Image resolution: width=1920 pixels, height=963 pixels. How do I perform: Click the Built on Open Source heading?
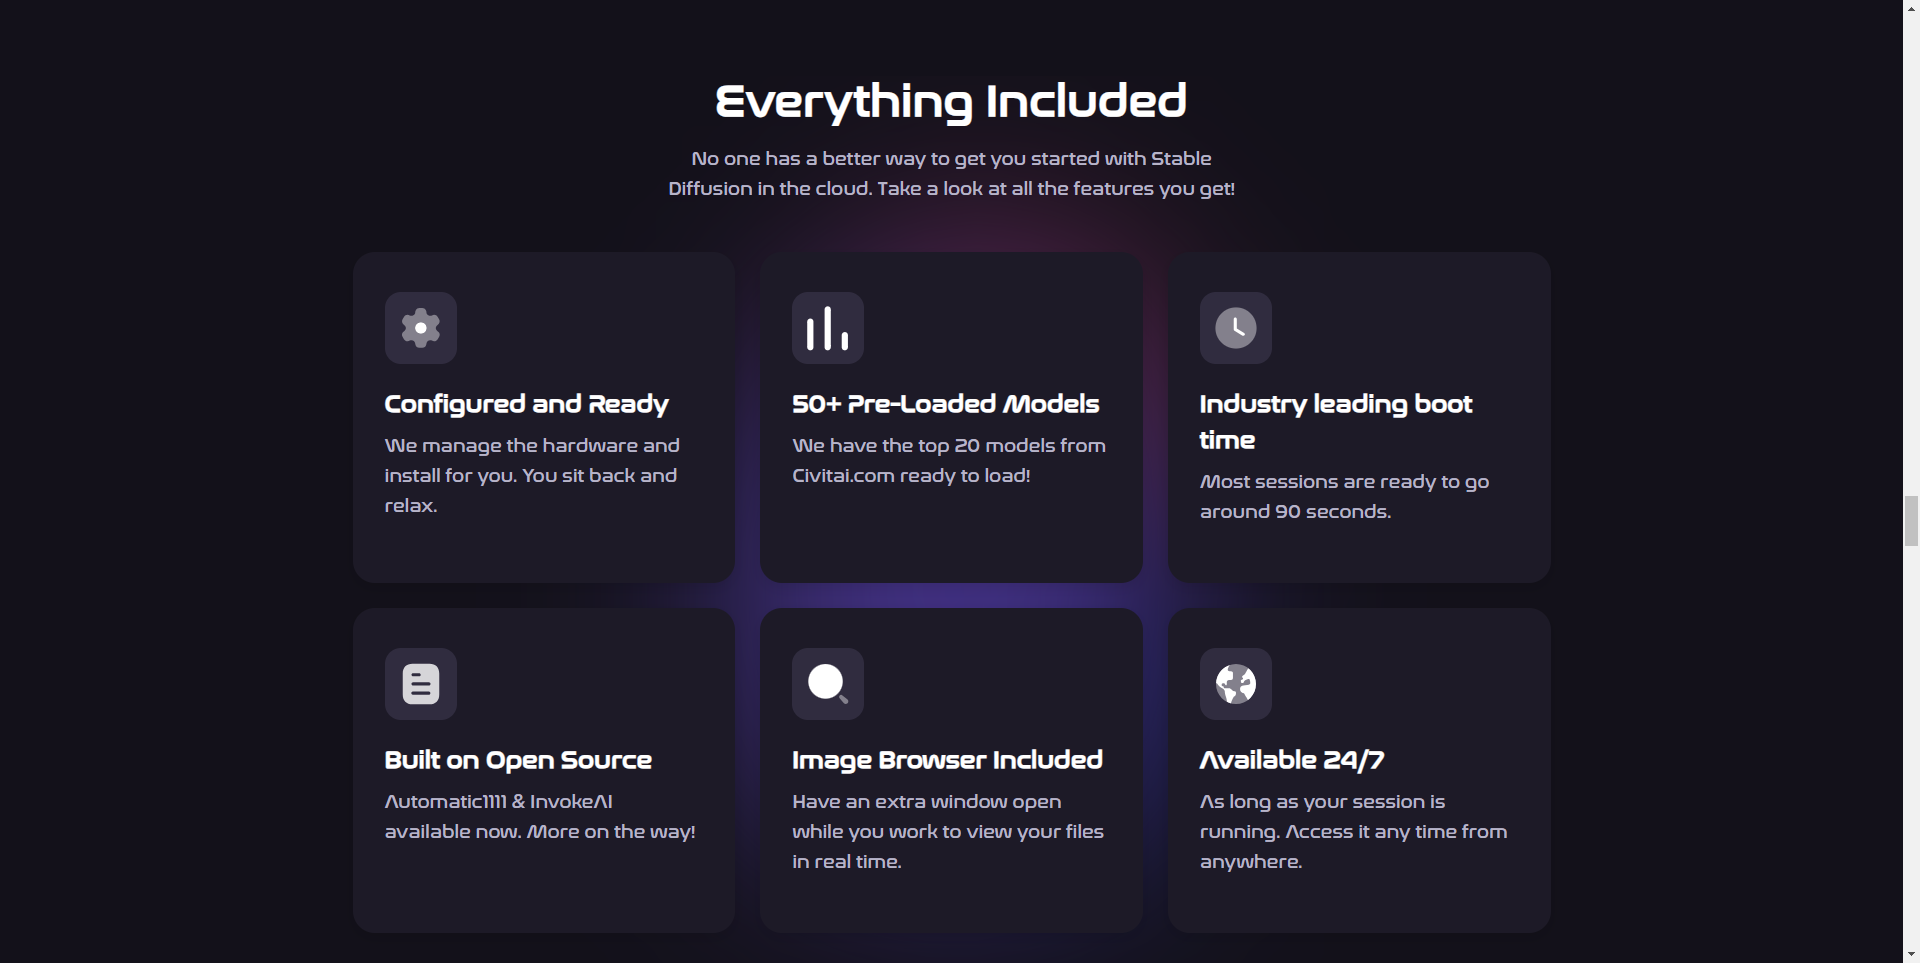[x=518, y=760]
